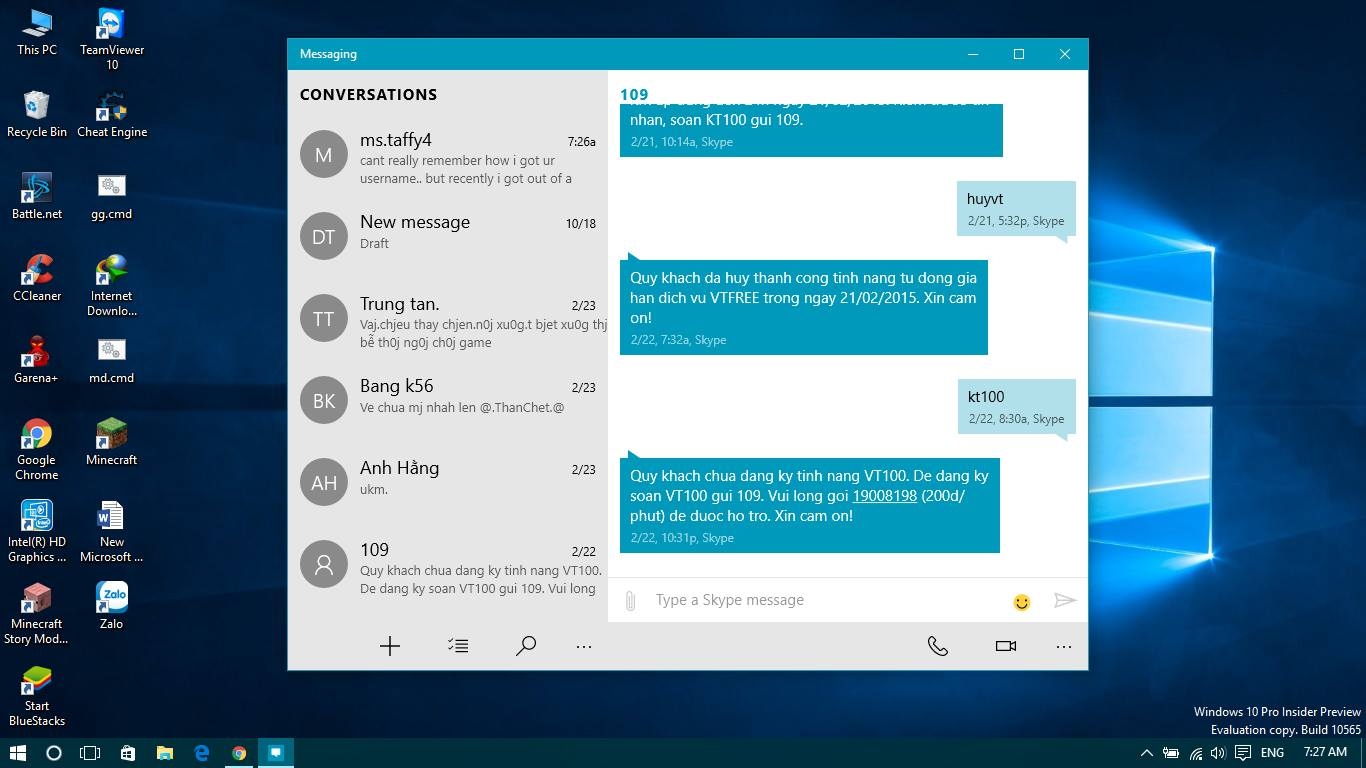The image size is (1366, 768).
Task: Open the select conversations list icon
Action: pos(458,645)
